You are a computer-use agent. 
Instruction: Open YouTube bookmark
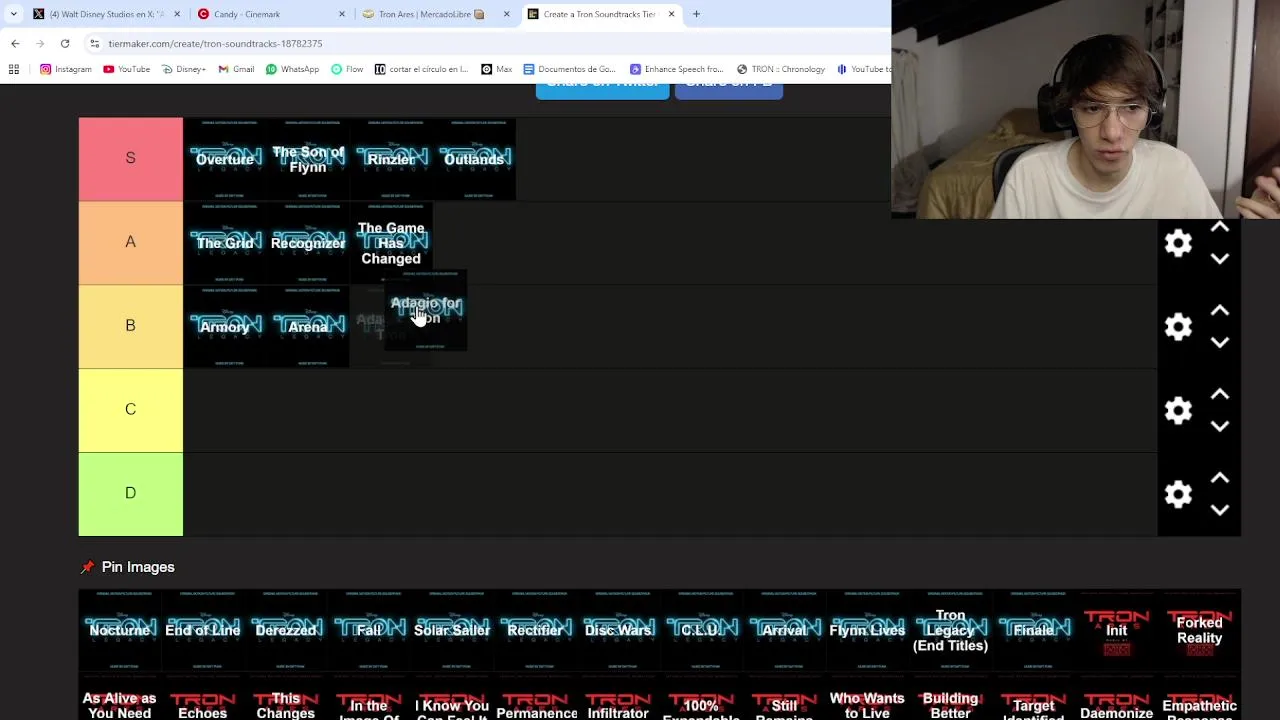[x=126, y=69]
